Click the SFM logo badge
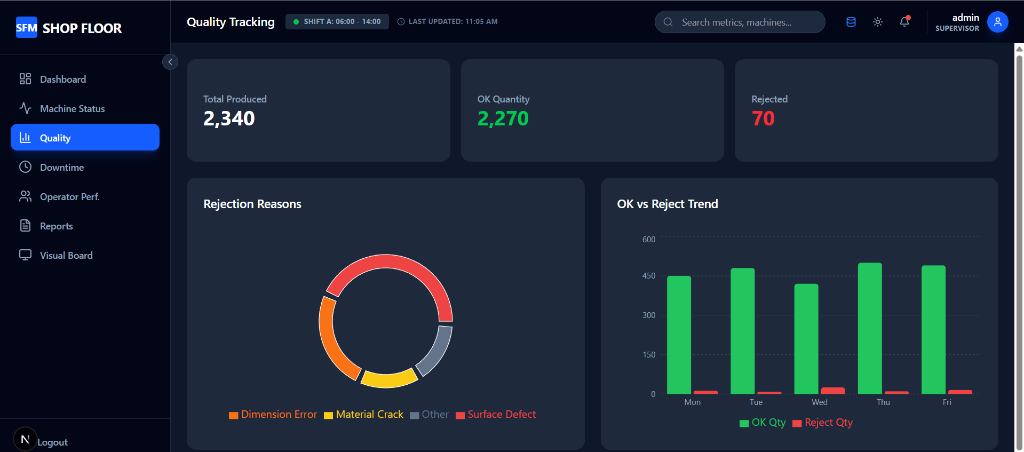The image size is (1024, 452). coord(26,28)
